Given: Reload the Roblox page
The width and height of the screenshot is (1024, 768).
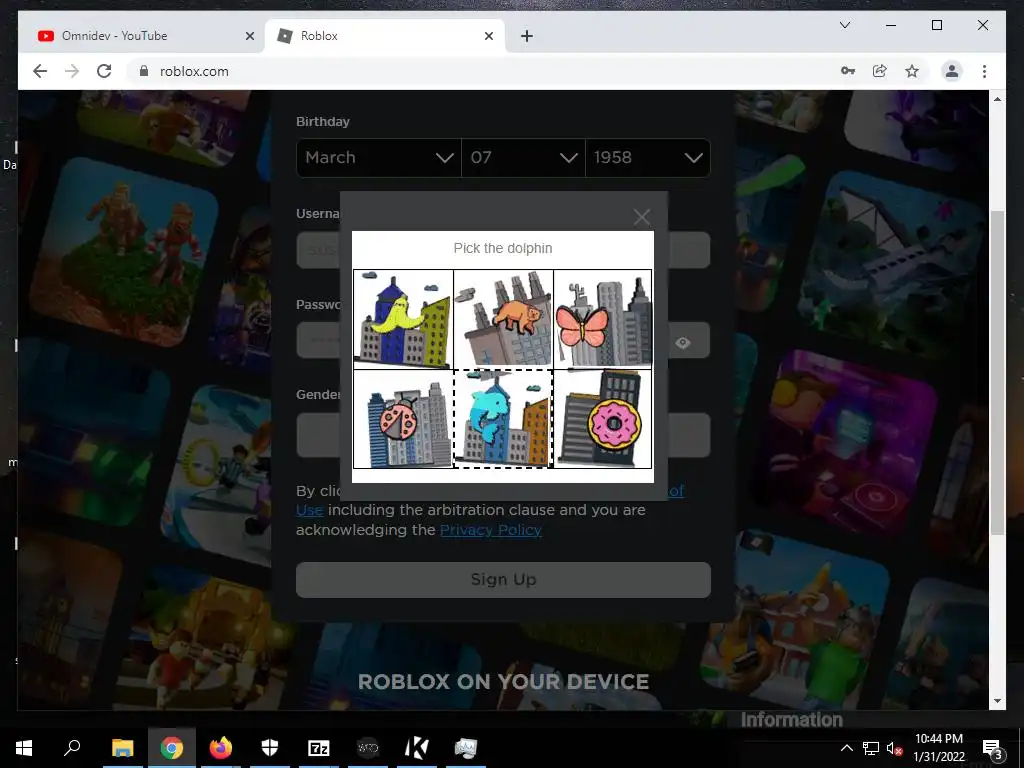Looking at the screenshot, I should (x=104, y=71).
